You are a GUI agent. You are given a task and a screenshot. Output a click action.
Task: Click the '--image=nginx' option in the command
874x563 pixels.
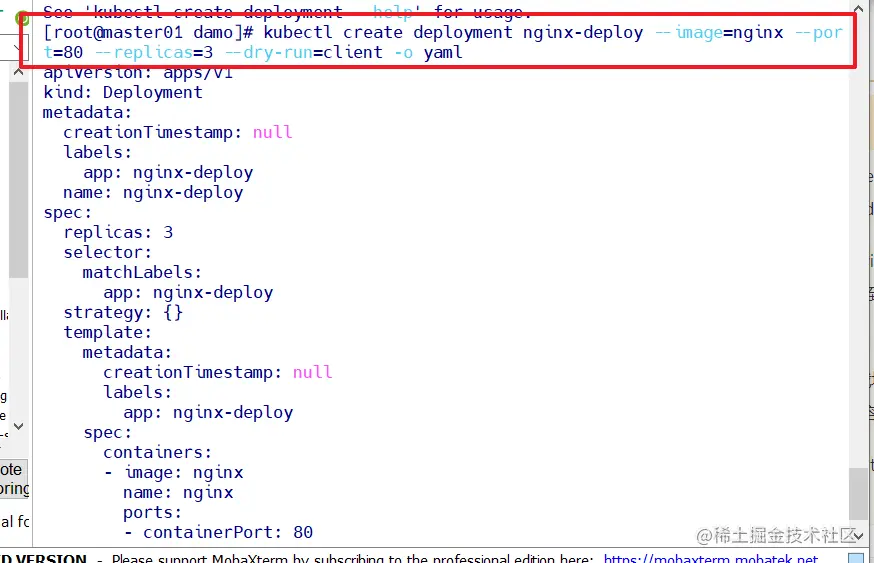click(719, 32)
